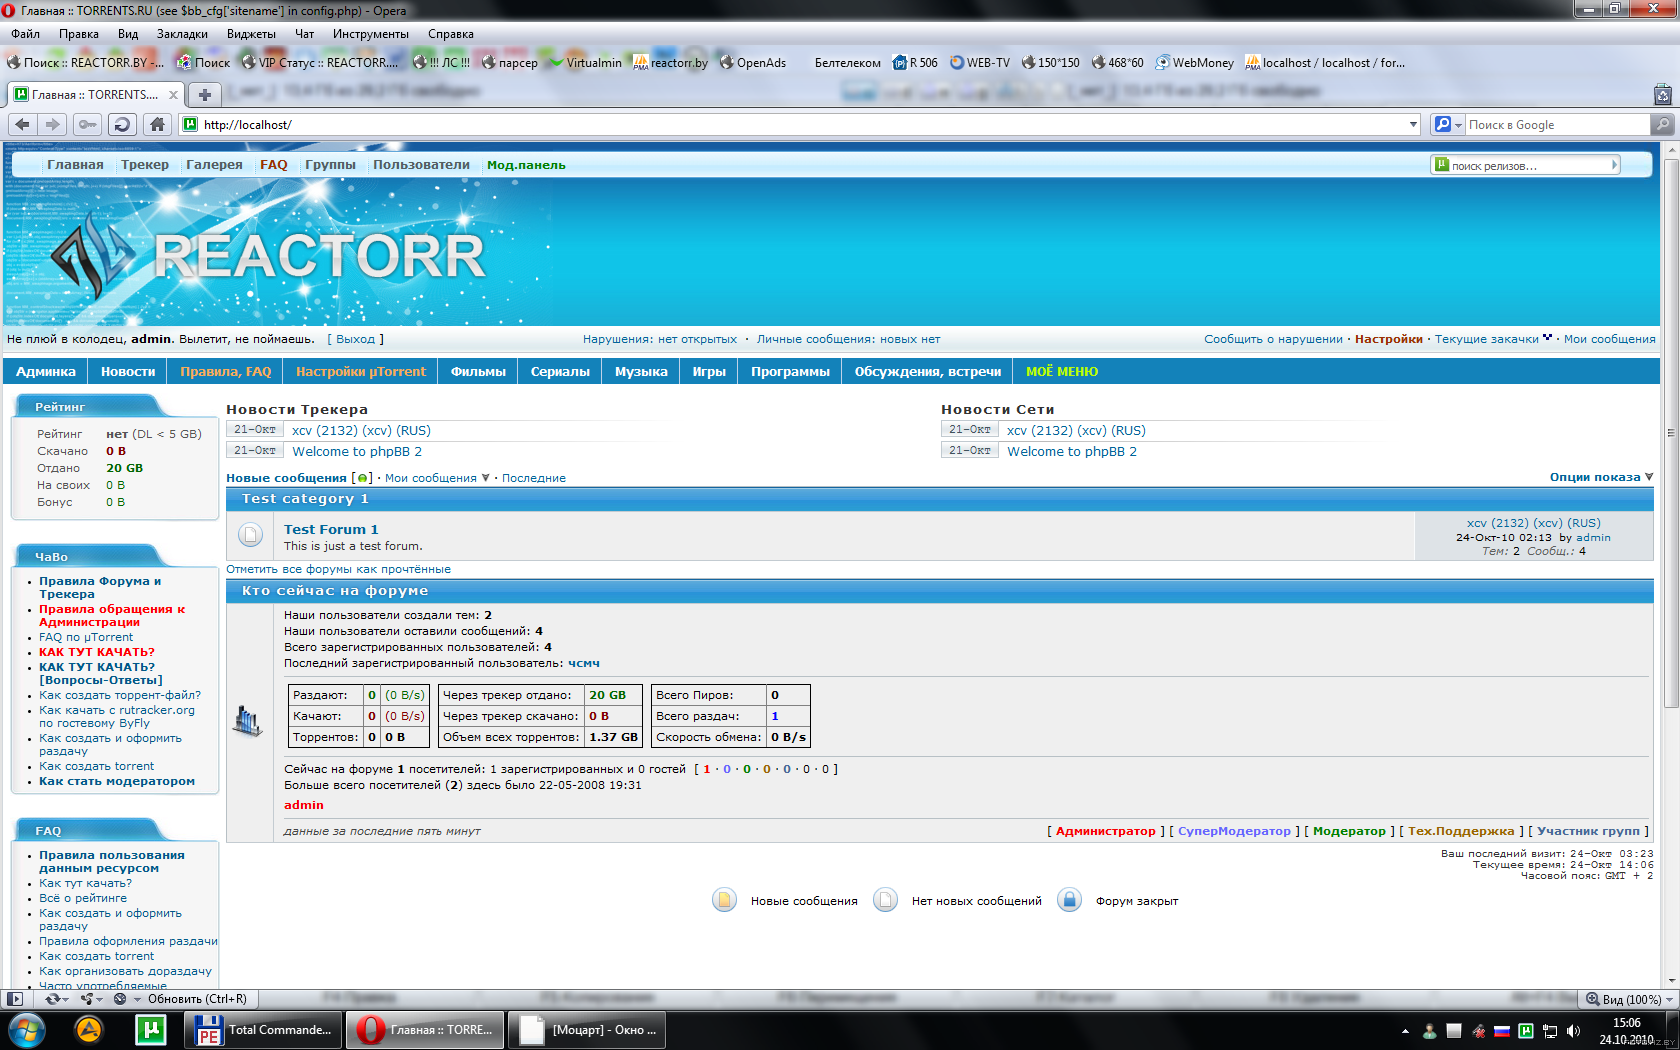The width and height of the screenshot is (1680, 1050).
Task: Show hidden tray icons arrow
Action: [x=1405, y=1030]
